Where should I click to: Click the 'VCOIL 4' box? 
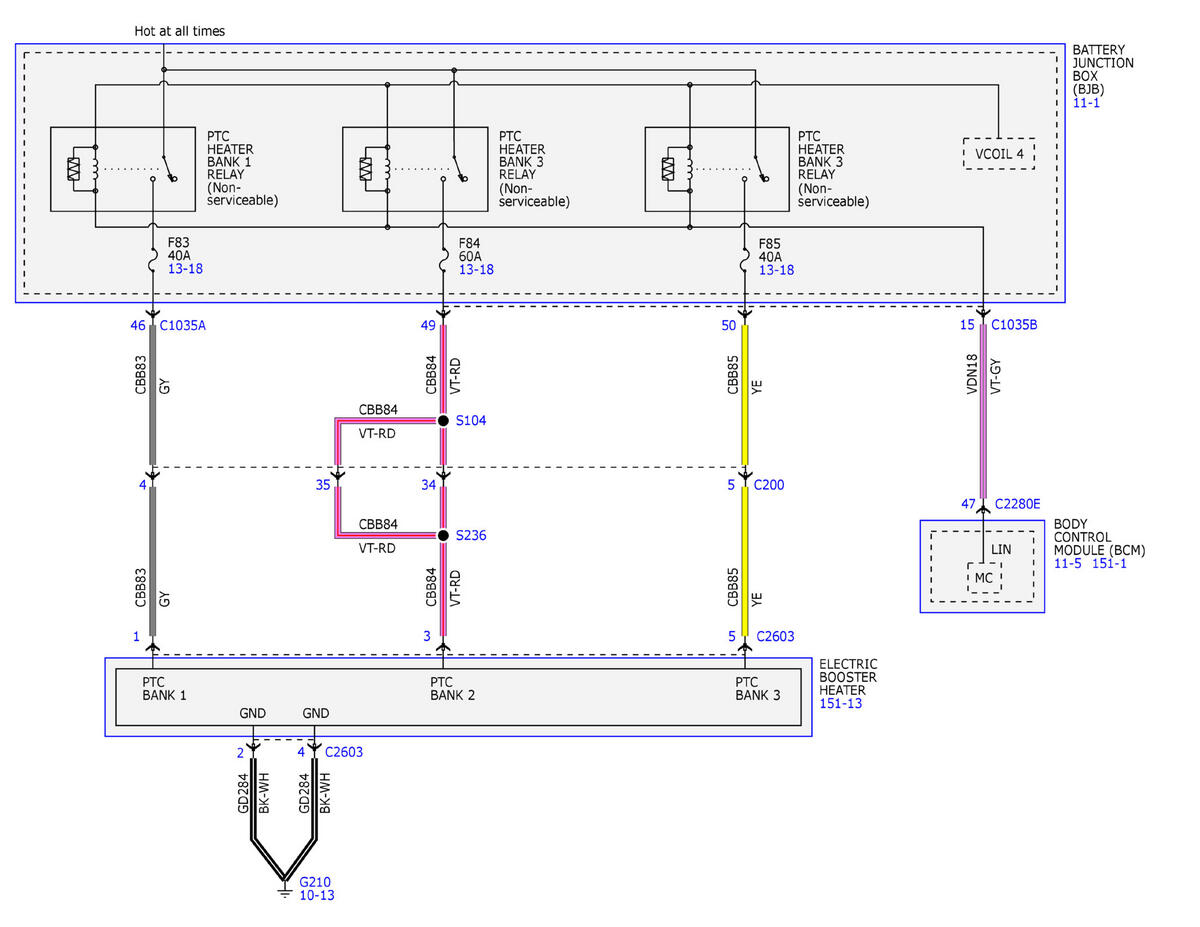[x=997, y=153]
